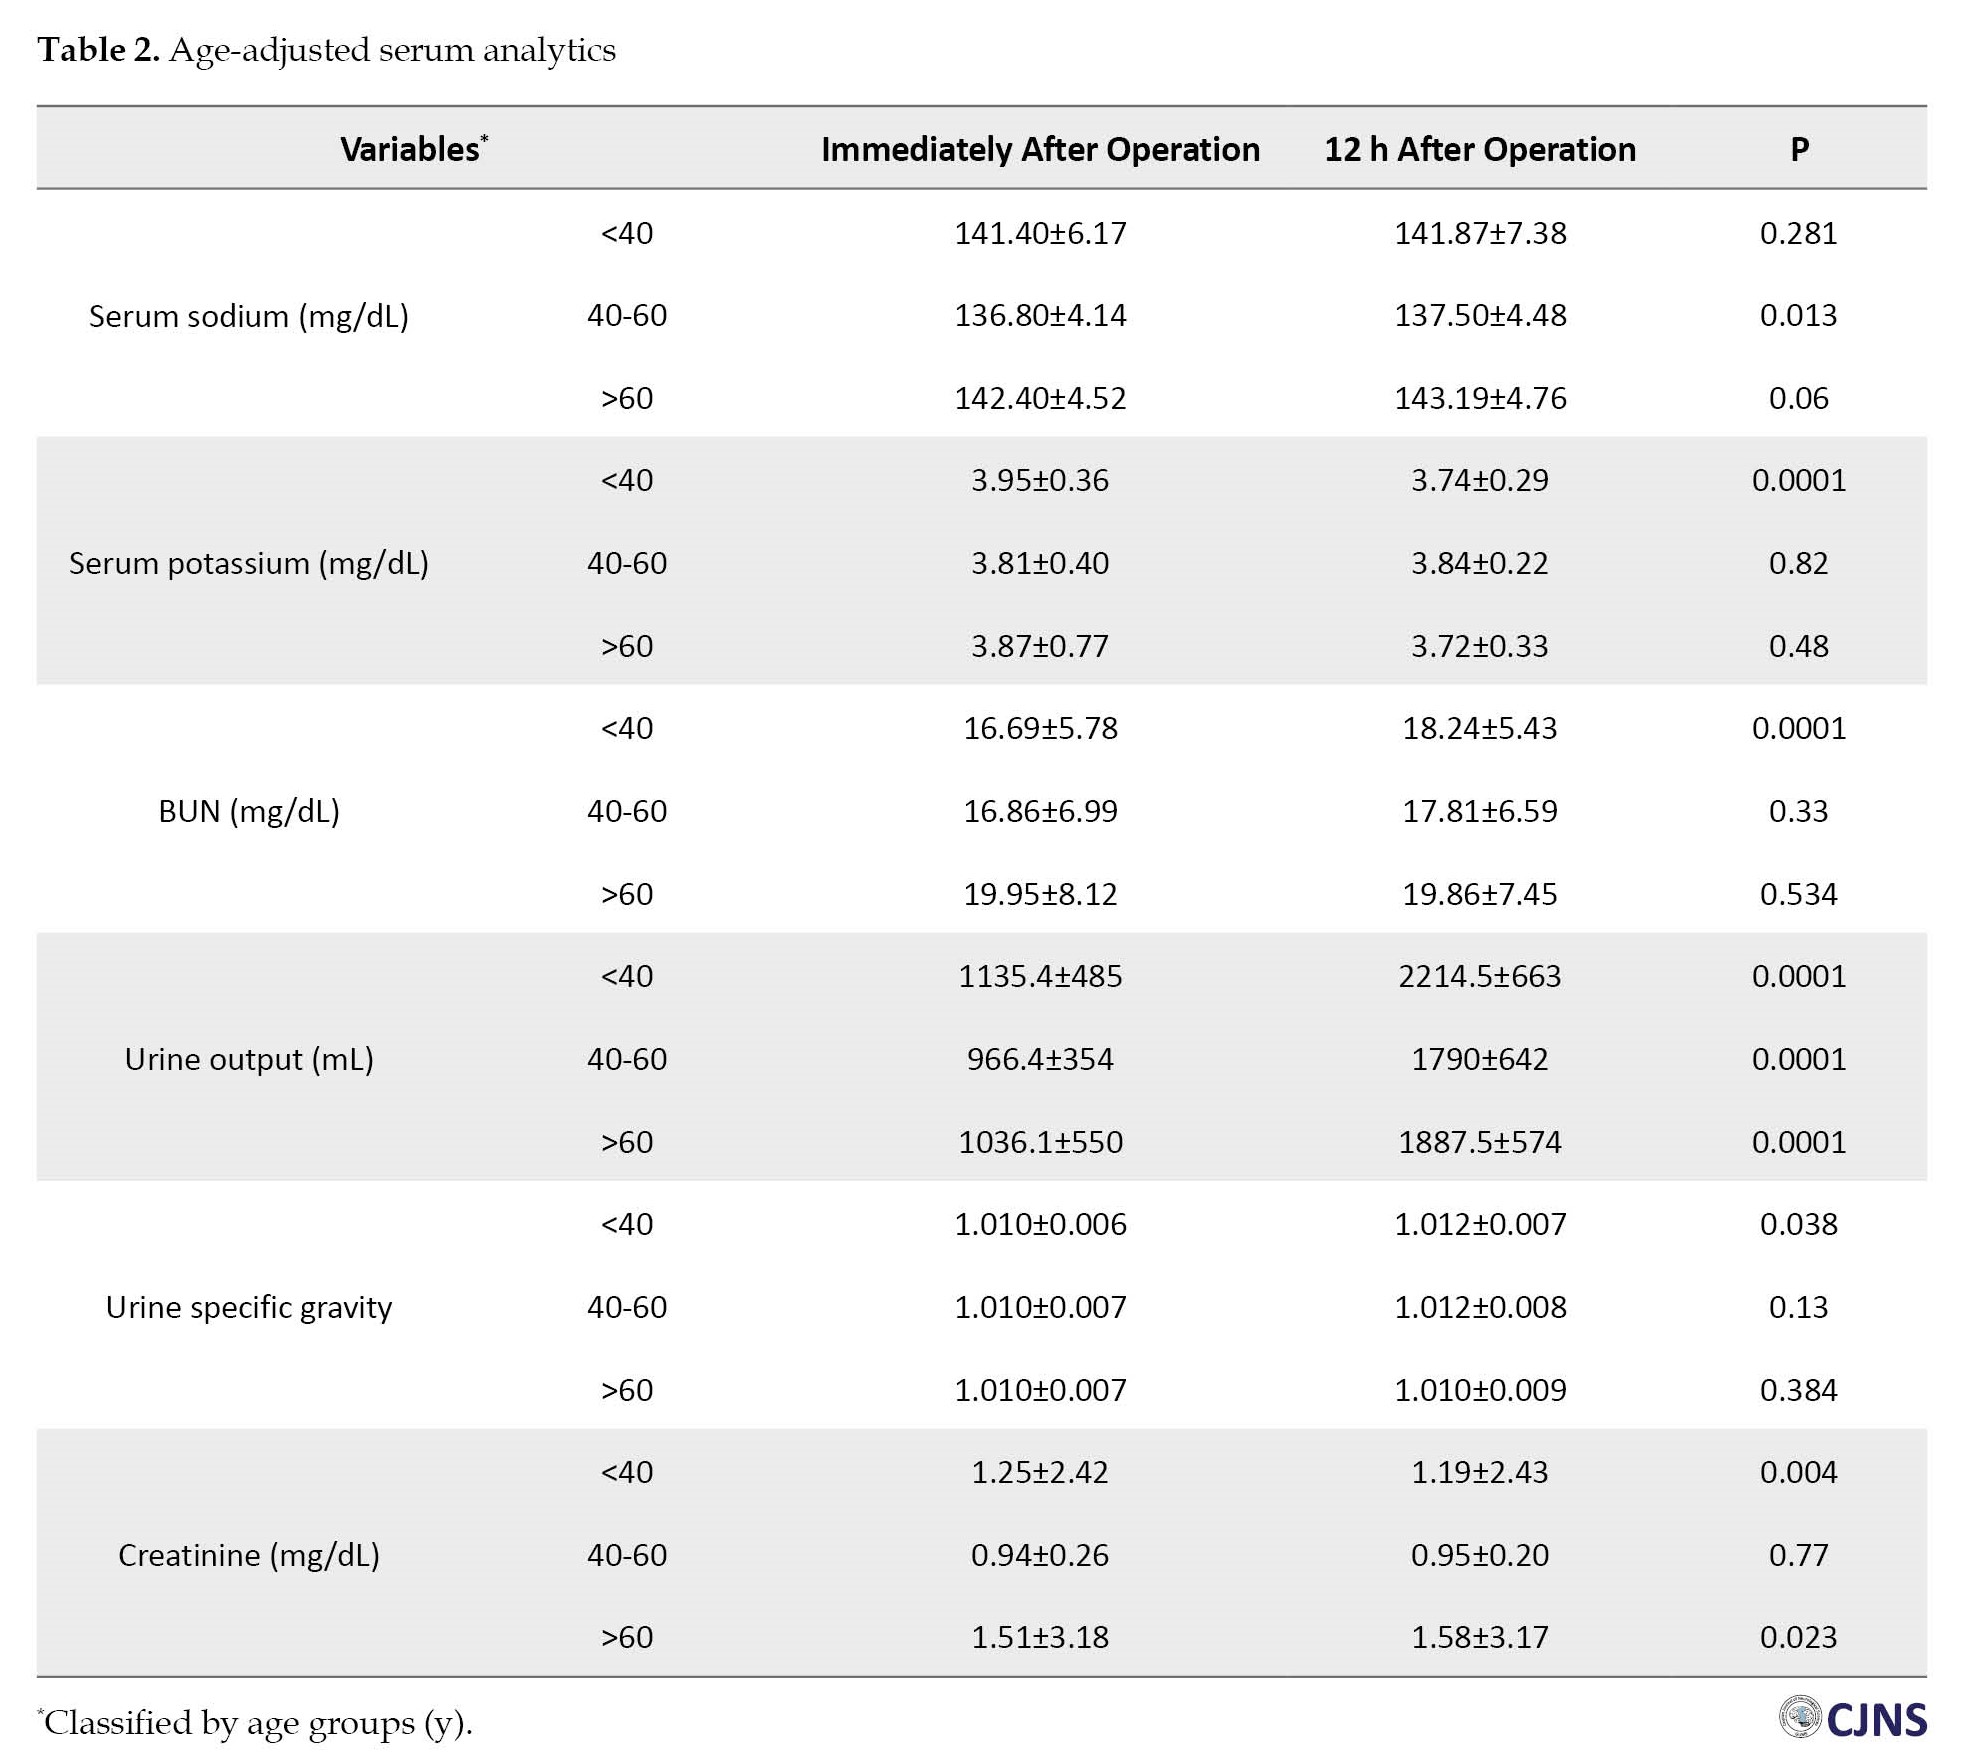Click the 141.40±6.17 sodium value

pyautogui.click(x=1040, y=233)
